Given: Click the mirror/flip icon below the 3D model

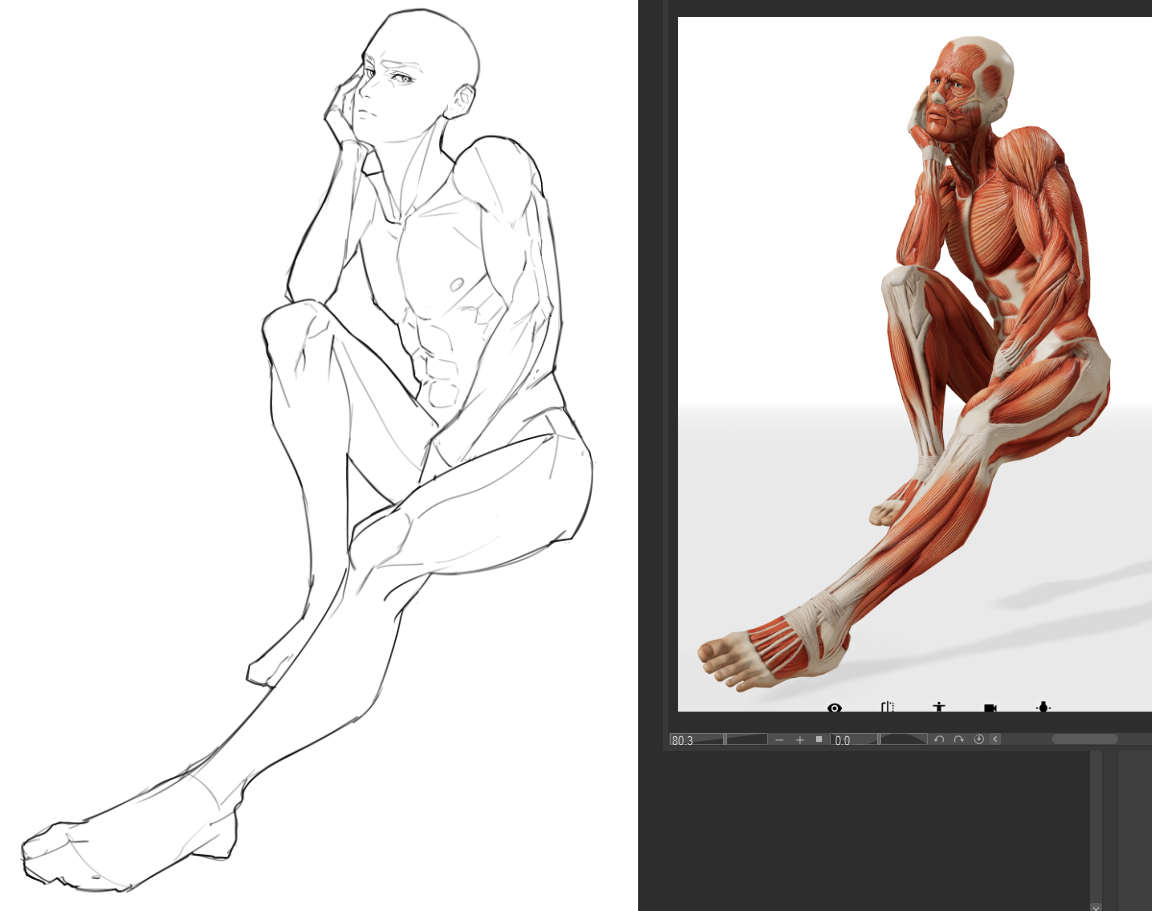Looking at the screenshot, I should coord(887,707).
